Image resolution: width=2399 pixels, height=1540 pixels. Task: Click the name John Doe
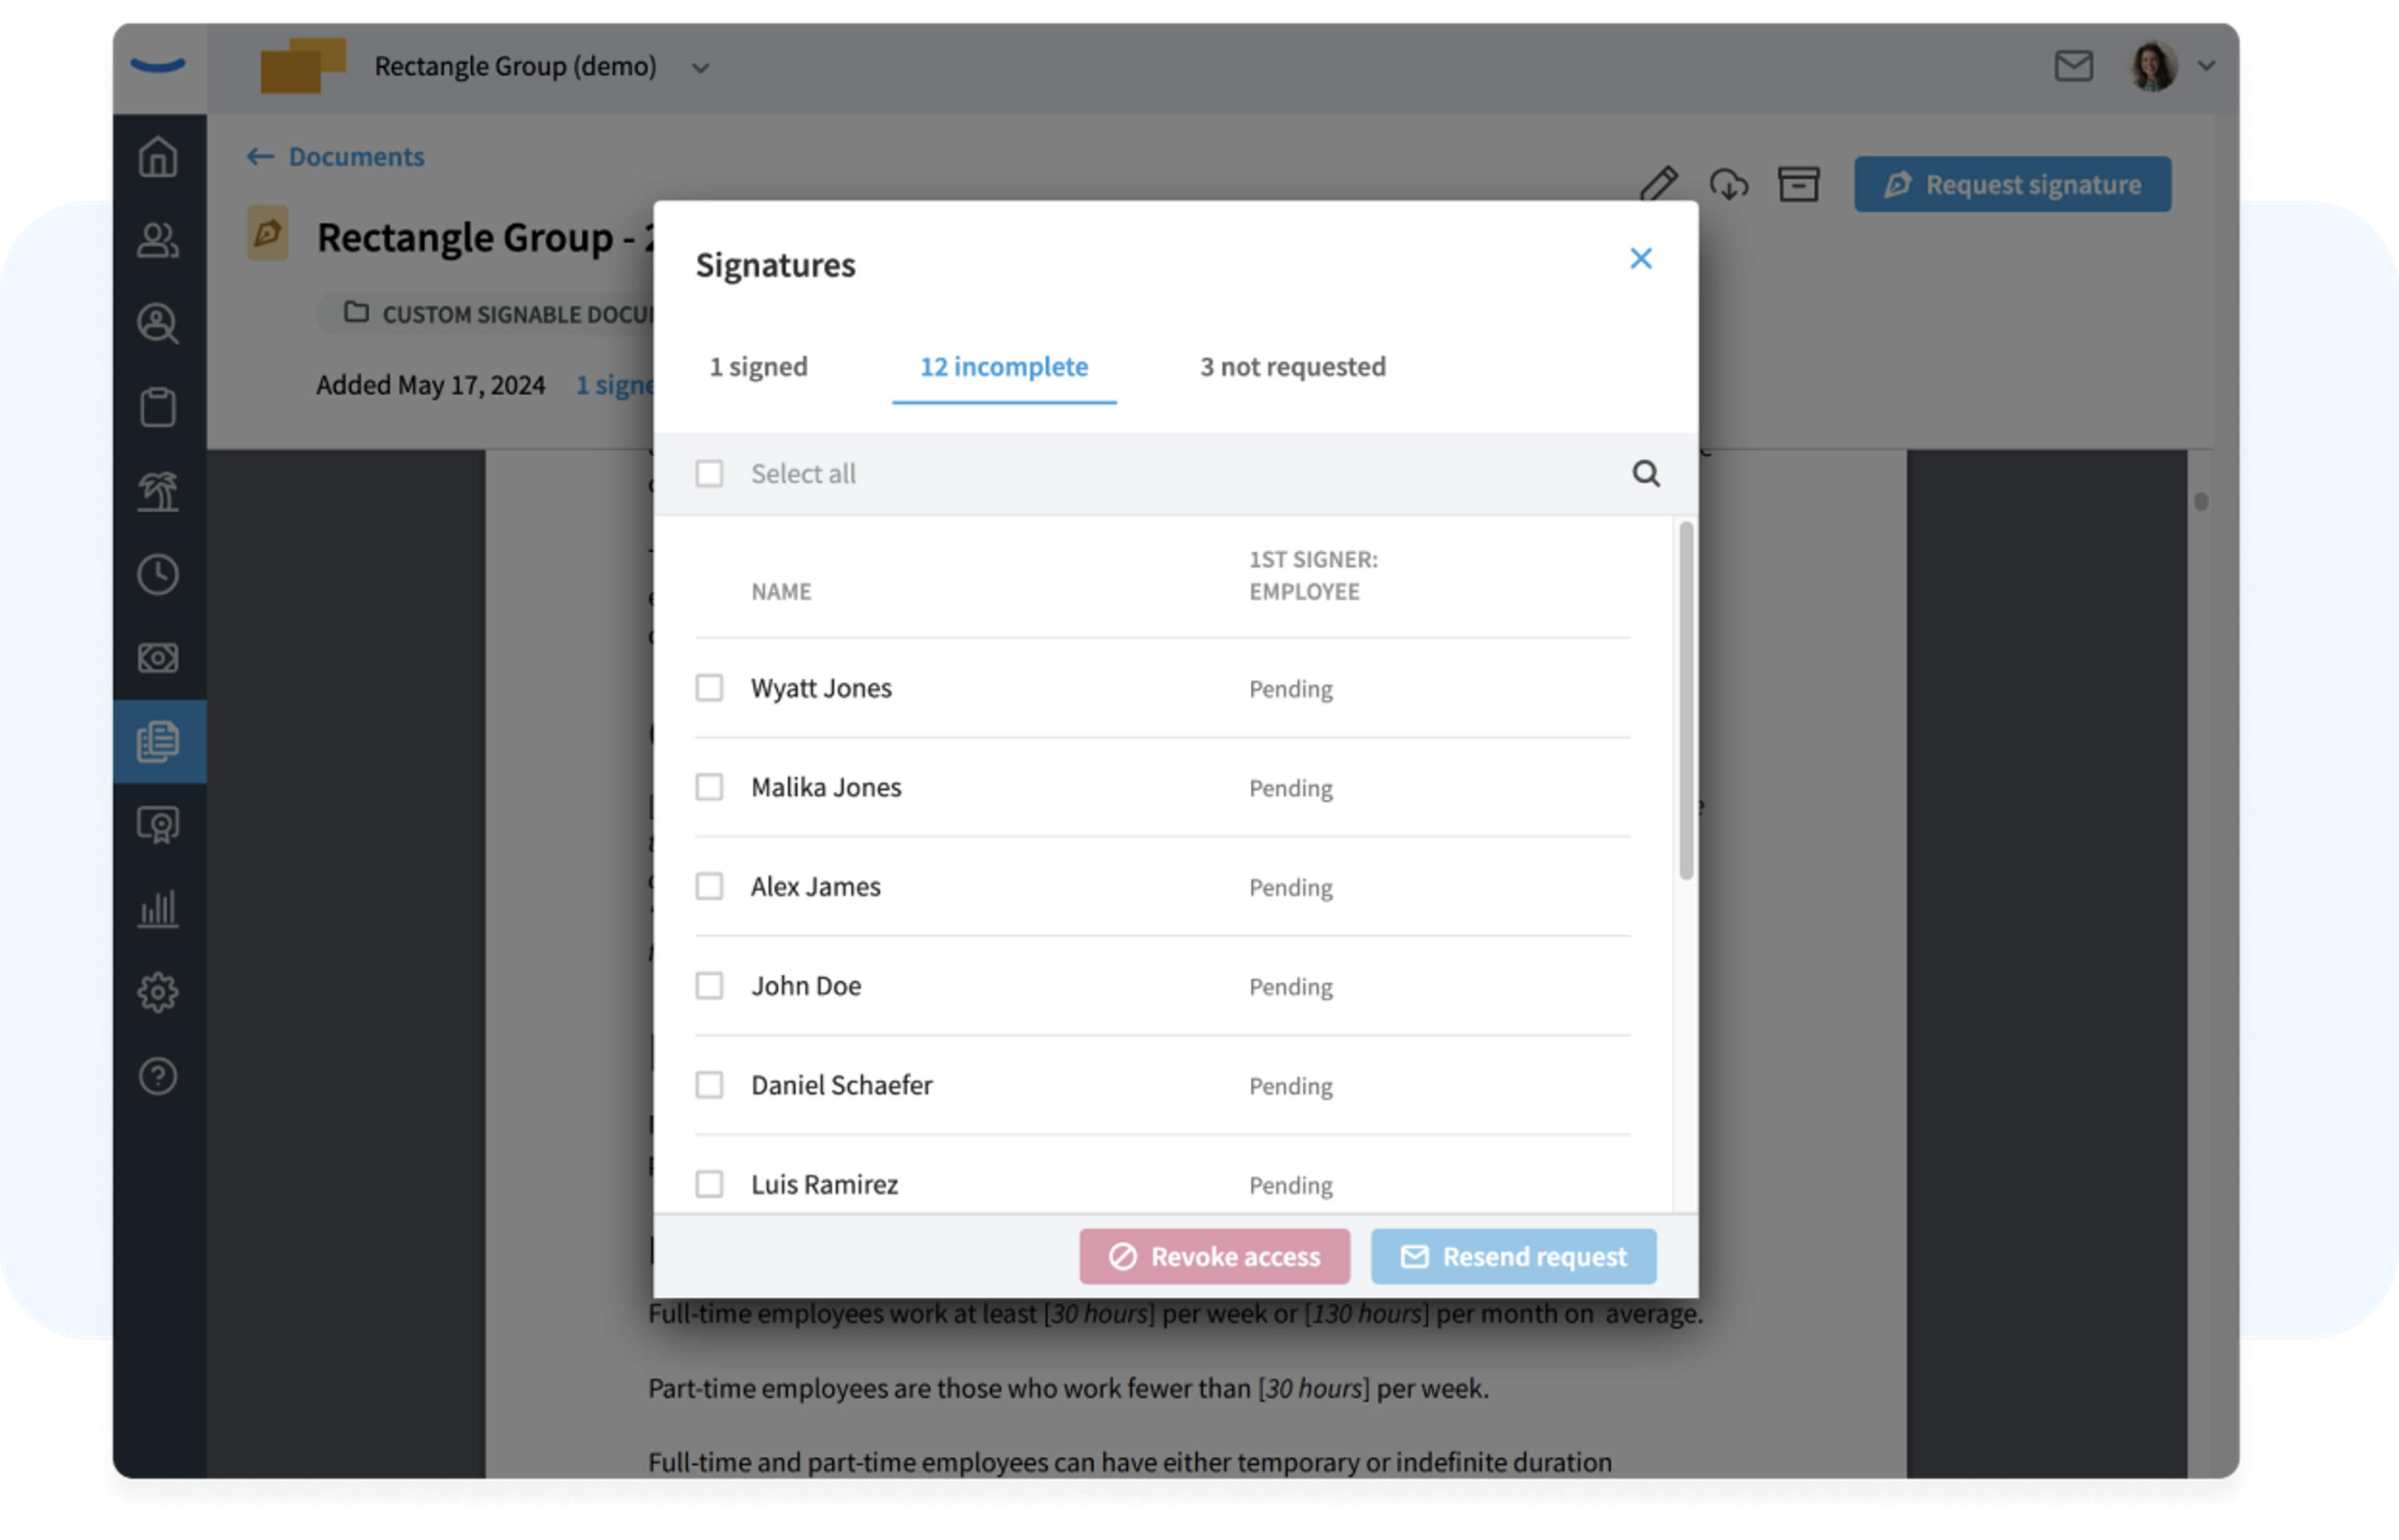[x=806, y=986]
